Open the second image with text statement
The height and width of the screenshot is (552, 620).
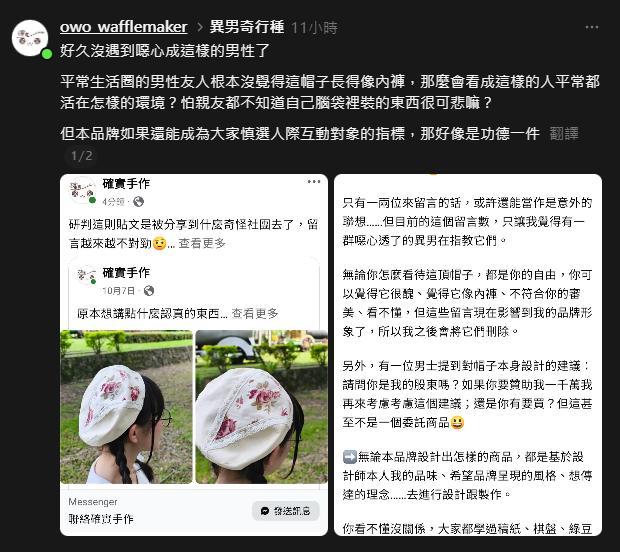click(468, 355)
